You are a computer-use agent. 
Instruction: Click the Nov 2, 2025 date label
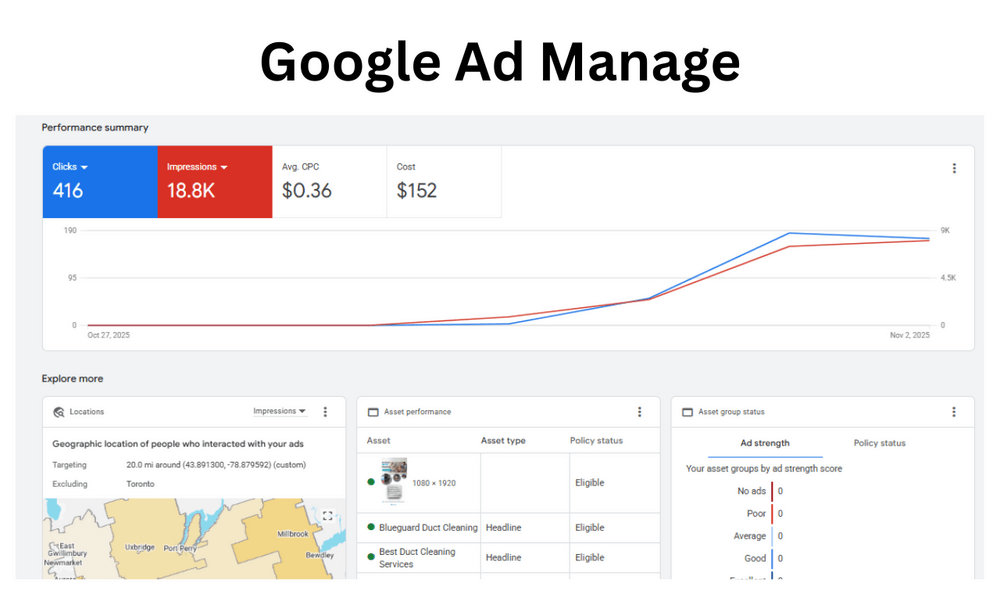909,335
